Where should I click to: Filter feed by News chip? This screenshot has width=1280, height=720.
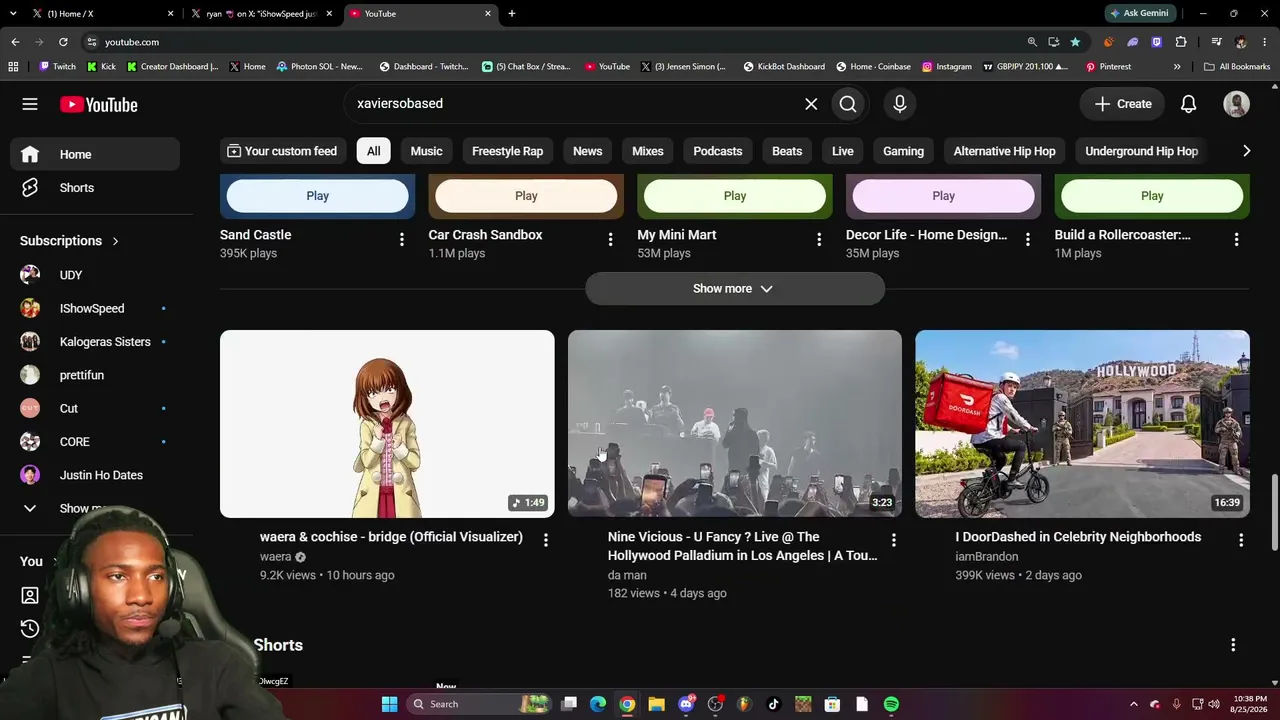587,151
